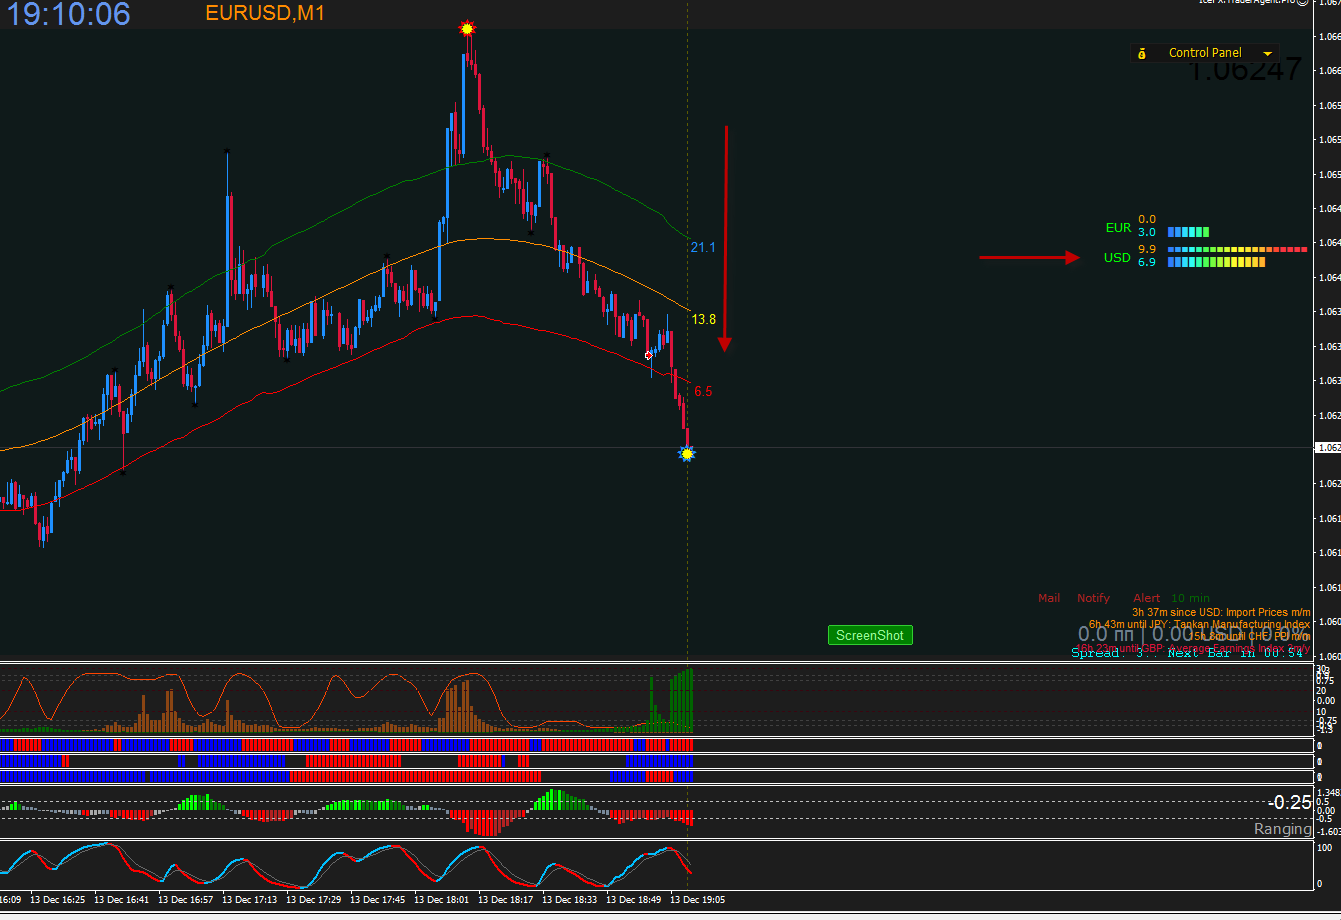The height and width of the screenshot is (920, 1341).
Task: Click the green ScreenShot button
Action: 870,635
